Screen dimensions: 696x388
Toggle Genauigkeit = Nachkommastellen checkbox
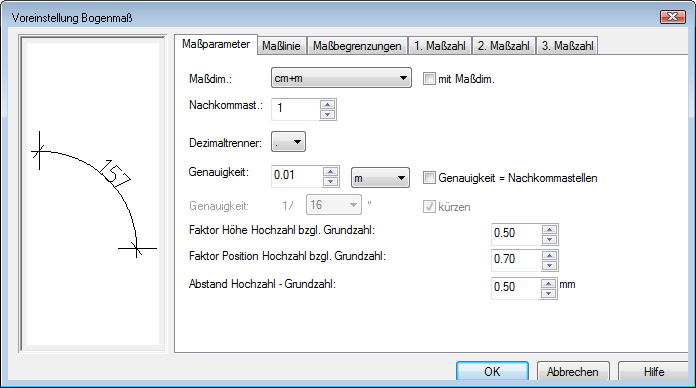click(429, 178)
